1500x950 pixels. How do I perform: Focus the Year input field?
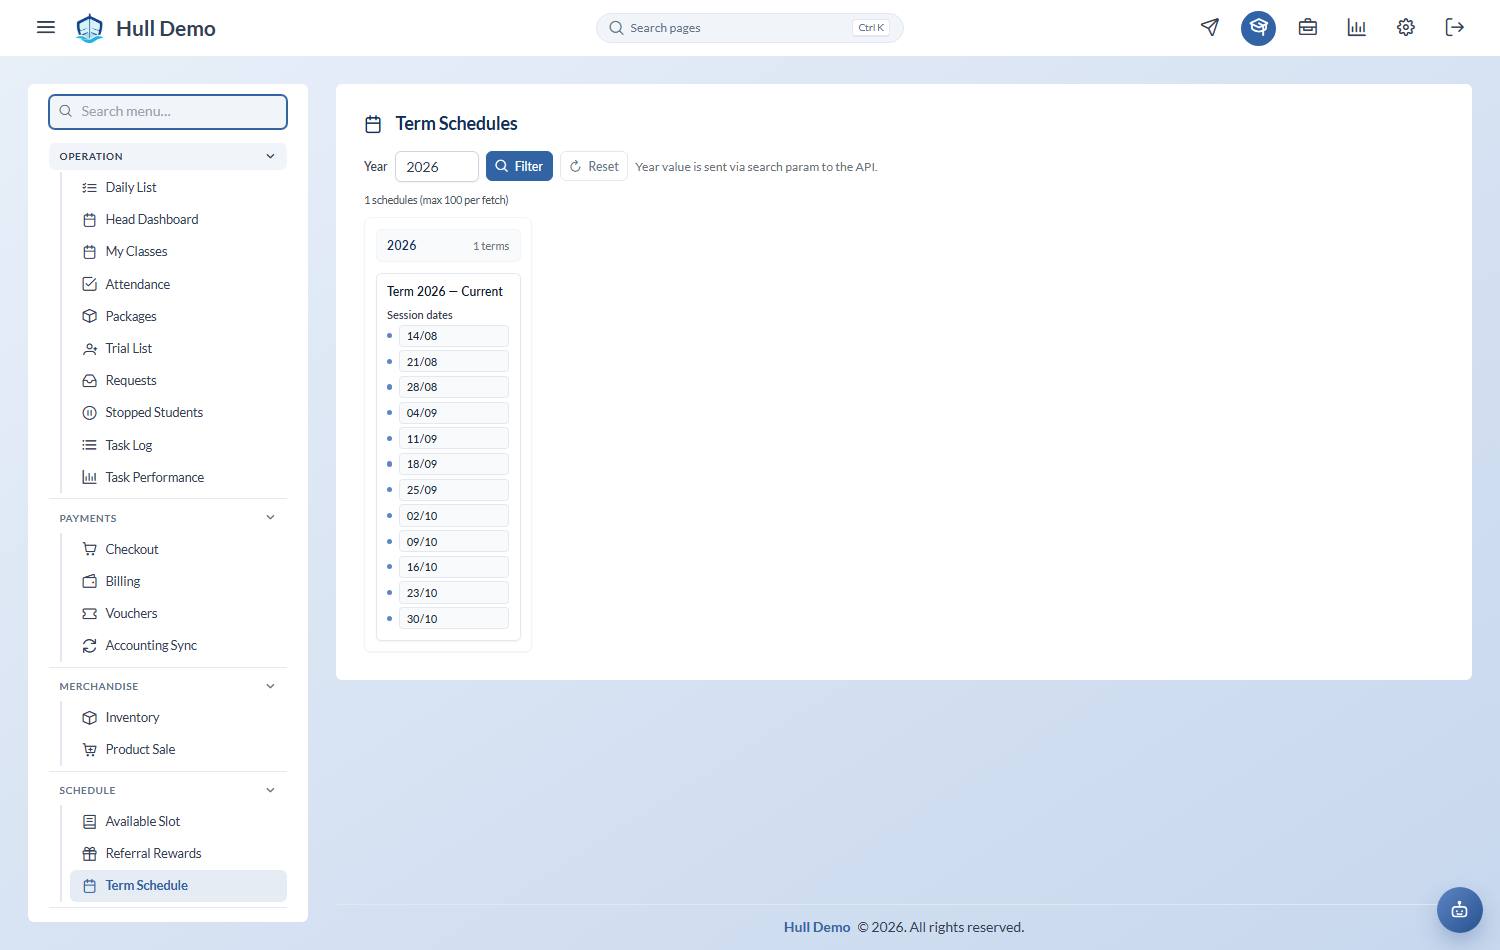coord(437,166)
